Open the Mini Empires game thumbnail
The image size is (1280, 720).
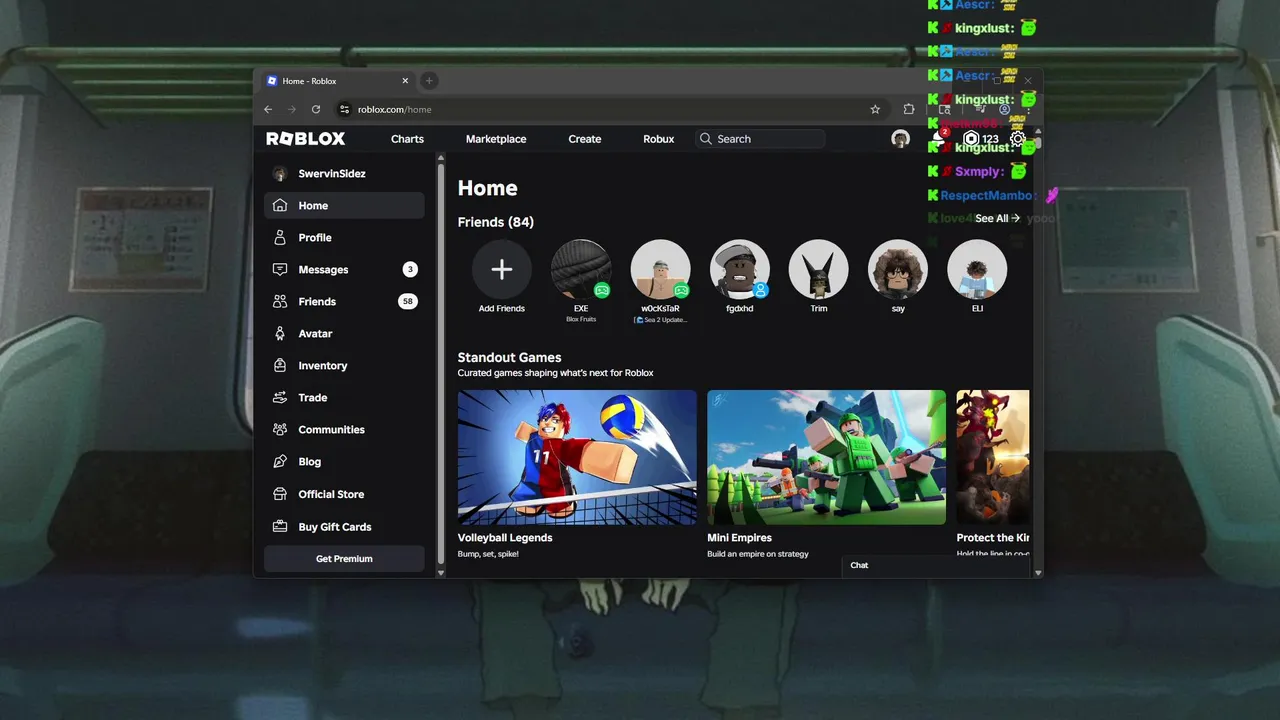point(826,457)
